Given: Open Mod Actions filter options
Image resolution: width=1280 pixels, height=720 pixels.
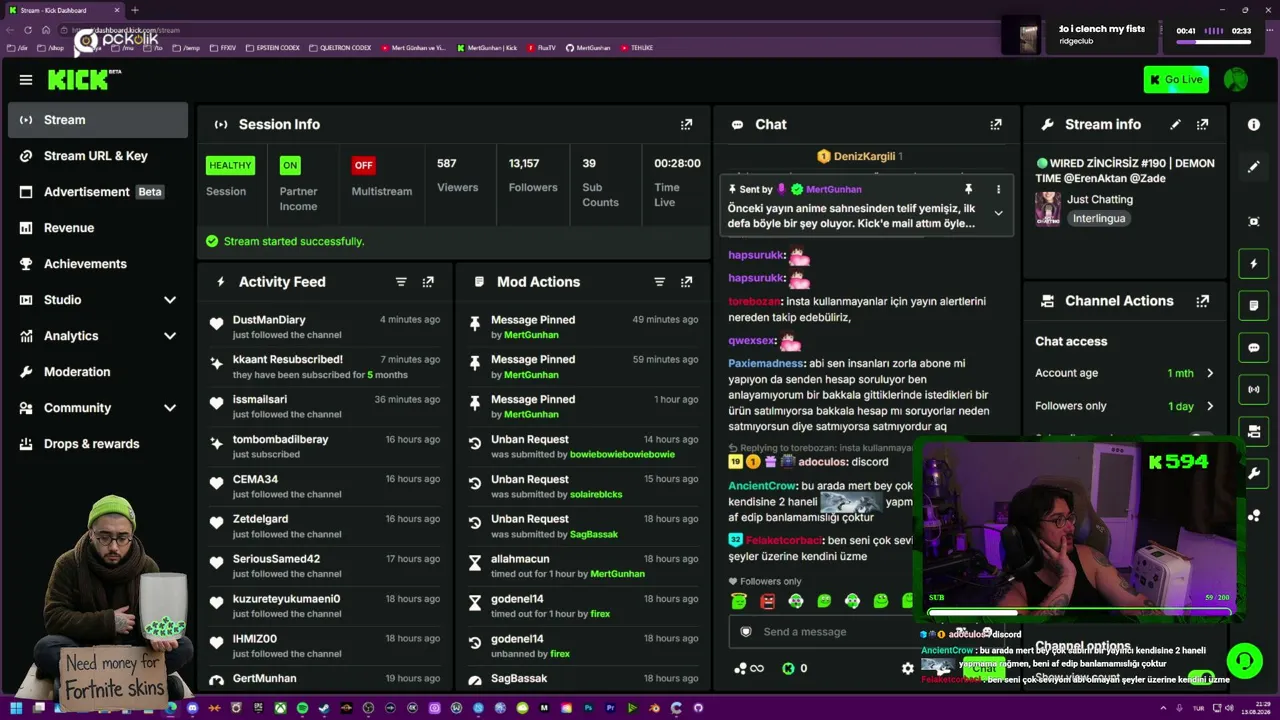Looking at the screenshot, I should click(659, 282).
